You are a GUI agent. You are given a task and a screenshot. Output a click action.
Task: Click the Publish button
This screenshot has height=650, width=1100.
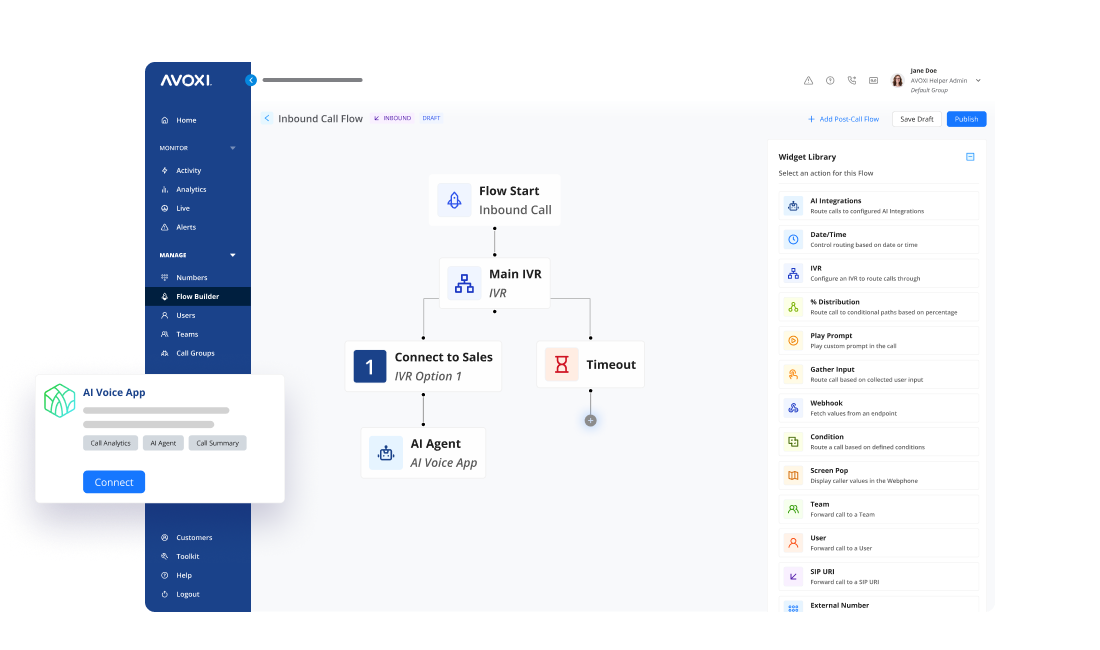coord(965,118)
